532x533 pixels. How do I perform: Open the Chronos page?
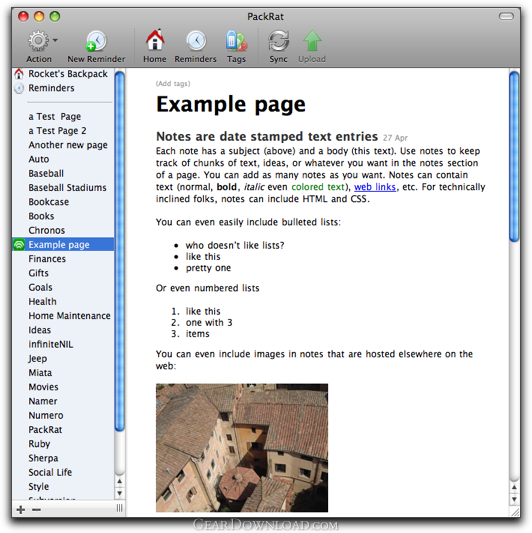(47, 230)
